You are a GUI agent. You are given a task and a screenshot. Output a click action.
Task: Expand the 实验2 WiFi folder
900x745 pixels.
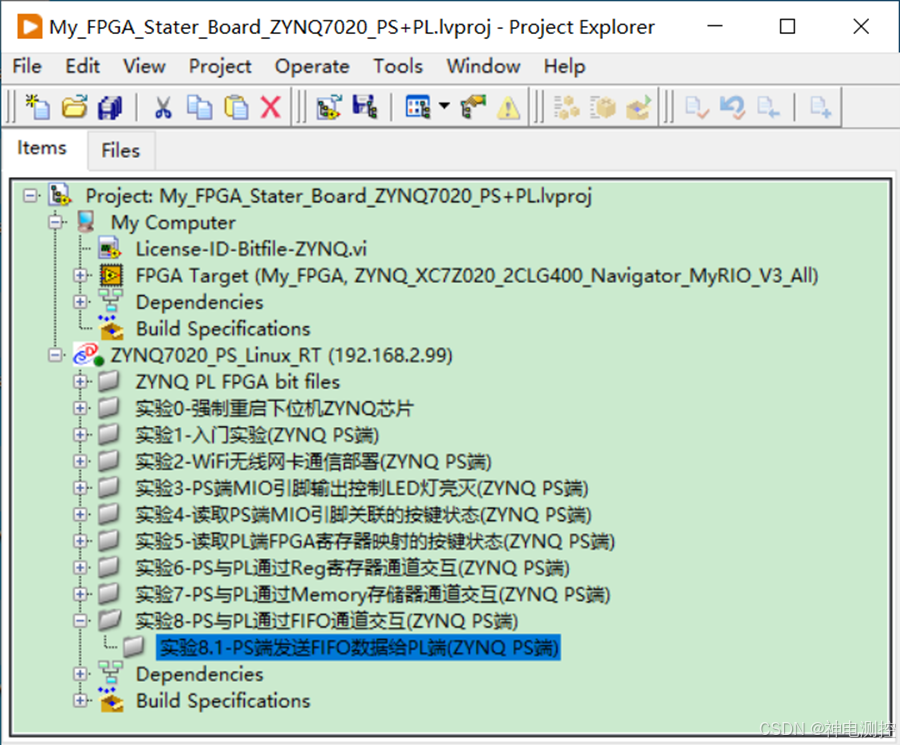pos(81,461)
